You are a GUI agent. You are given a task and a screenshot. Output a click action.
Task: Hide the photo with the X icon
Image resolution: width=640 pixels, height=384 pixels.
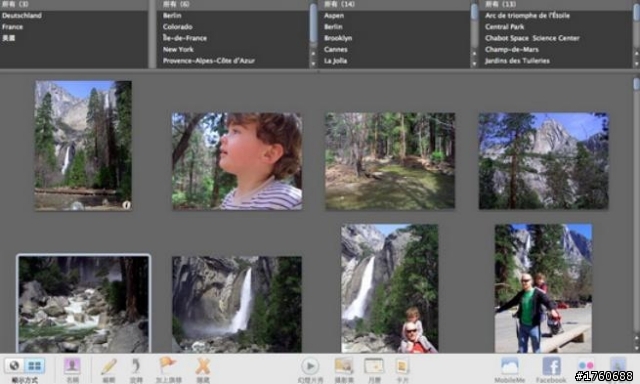click(x=202, y=366)
